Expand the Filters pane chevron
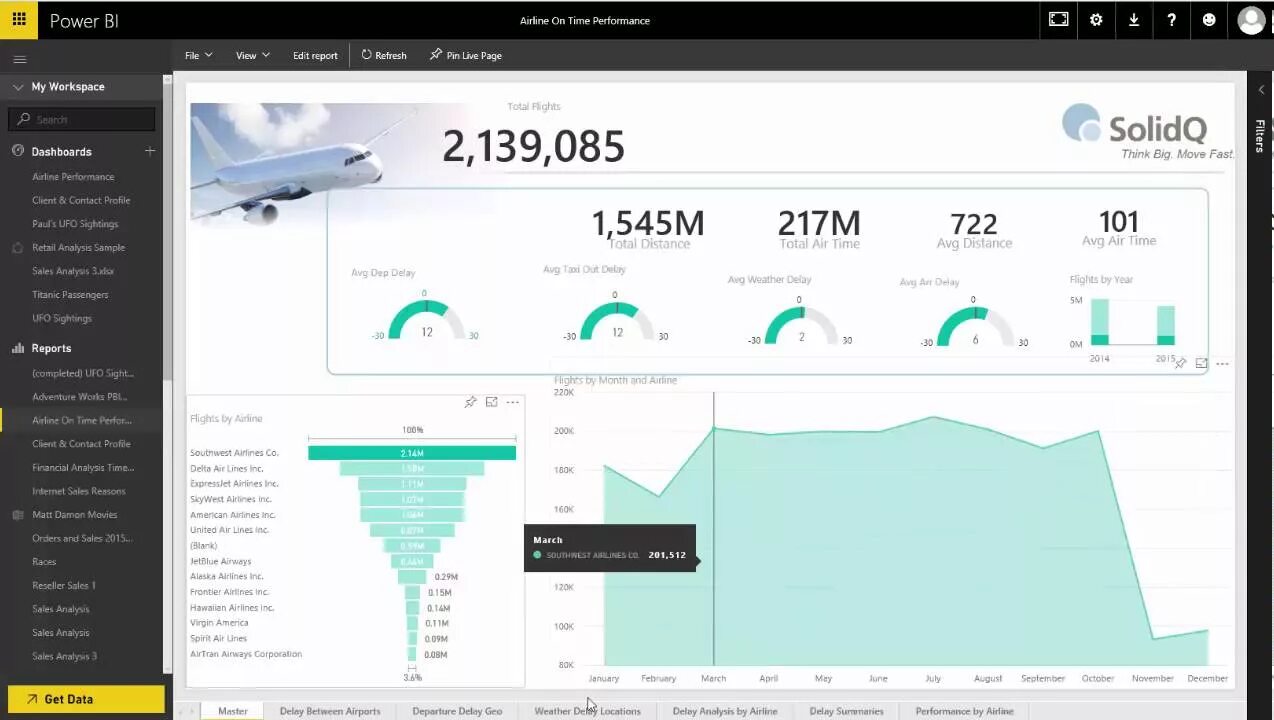Screen dimensions: 1274x720 point(1260,90)
